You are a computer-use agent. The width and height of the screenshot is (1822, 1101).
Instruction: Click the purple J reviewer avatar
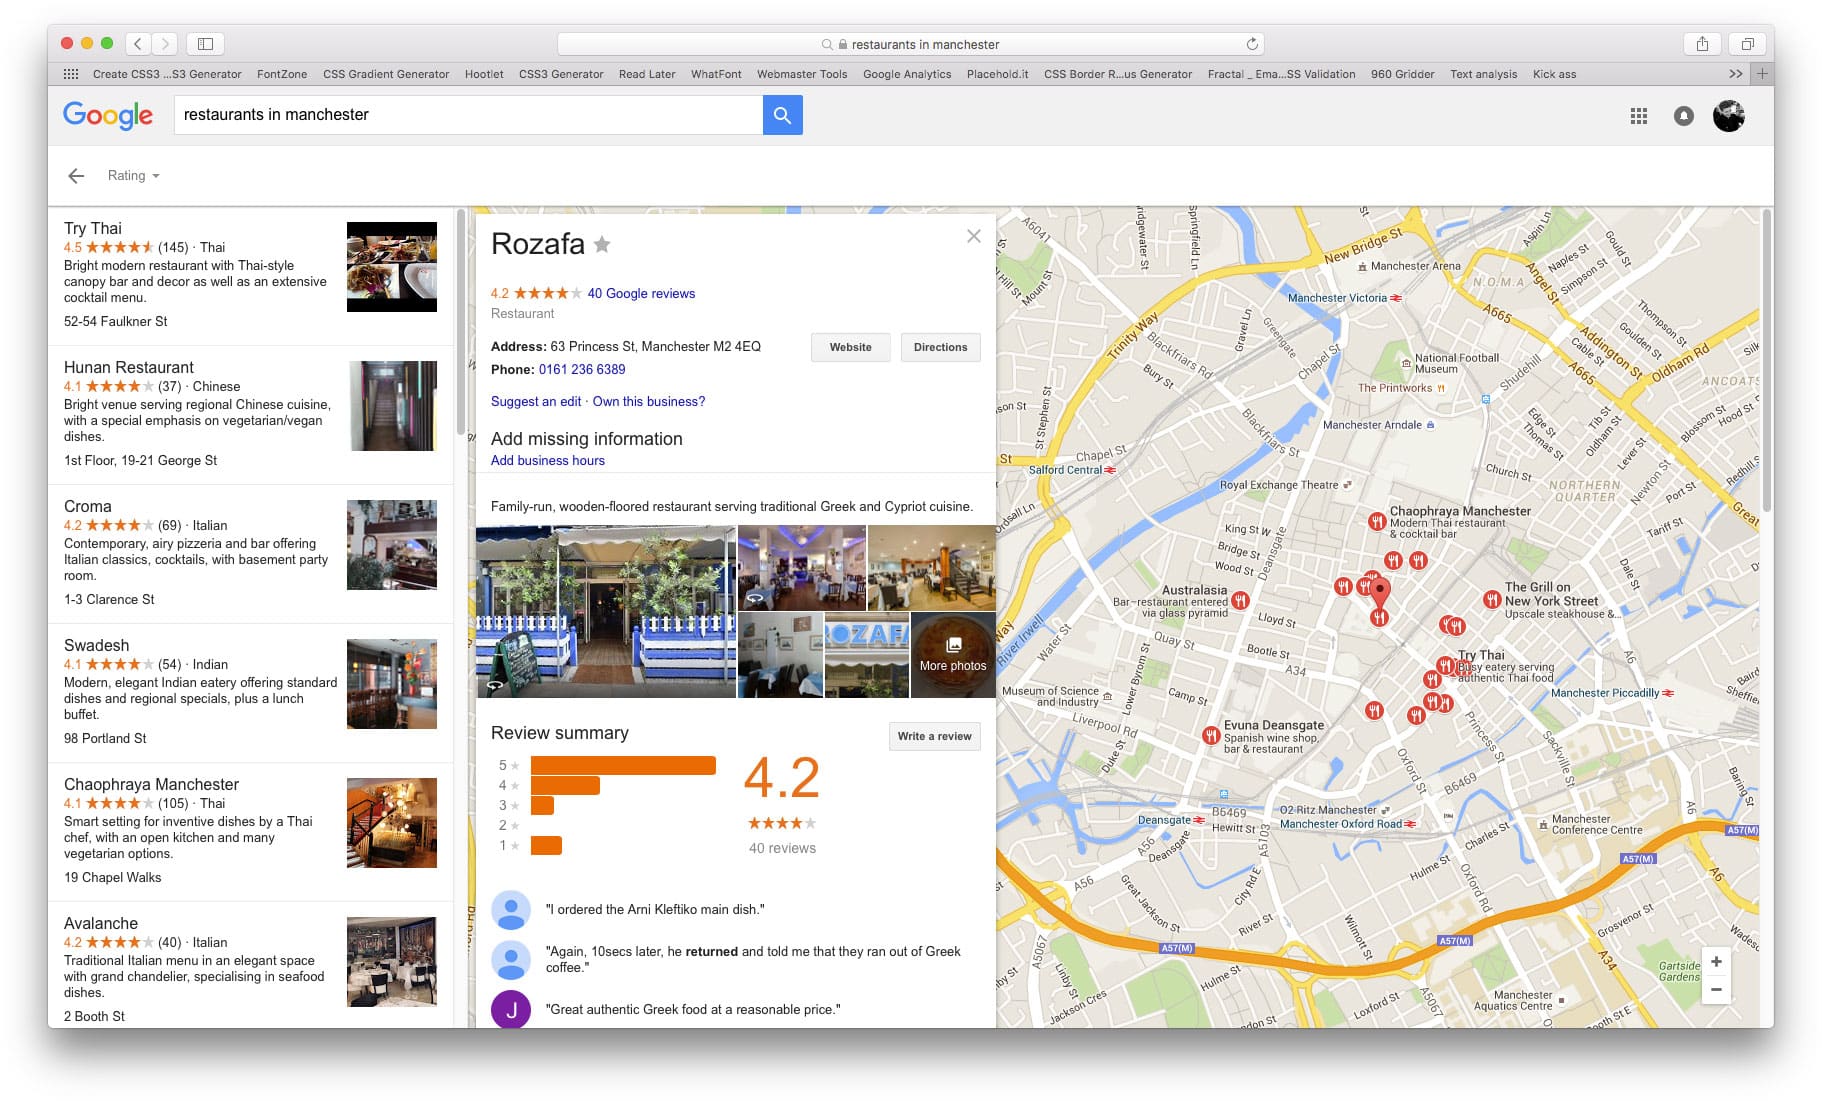511,1009
